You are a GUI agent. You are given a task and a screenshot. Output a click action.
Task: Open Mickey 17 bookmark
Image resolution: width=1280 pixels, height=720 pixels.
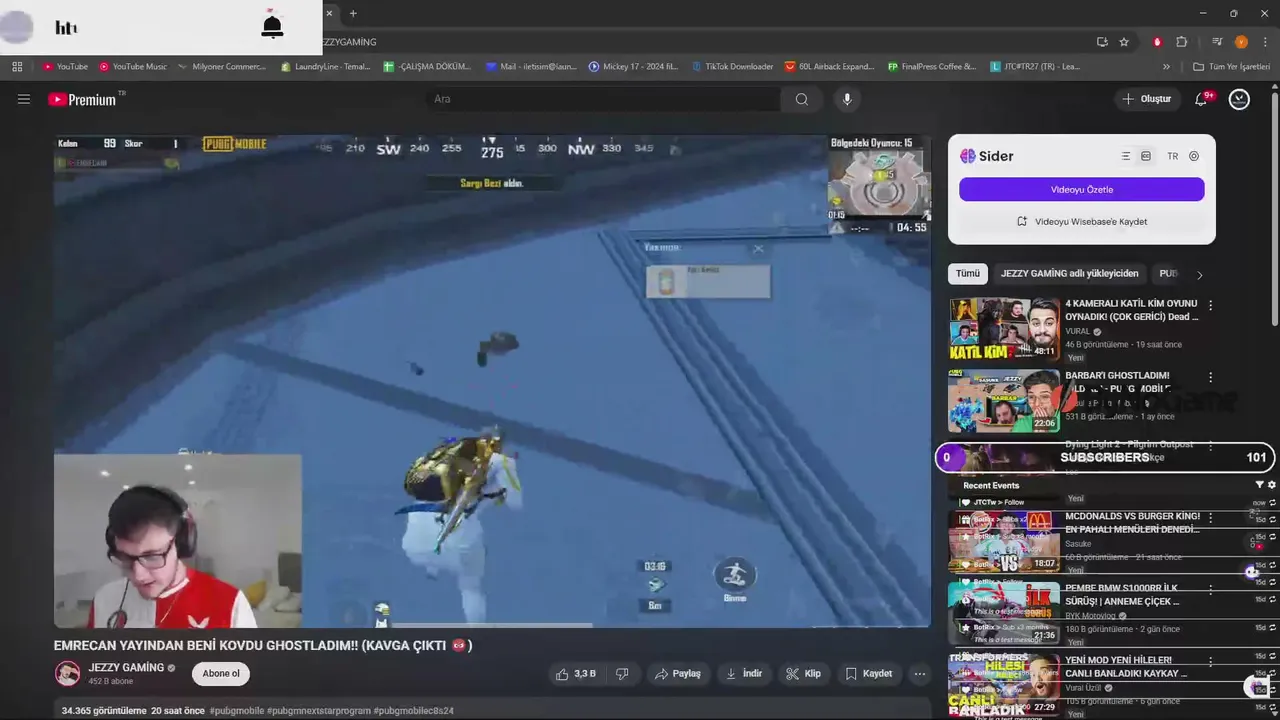click(x=634, y=66)
